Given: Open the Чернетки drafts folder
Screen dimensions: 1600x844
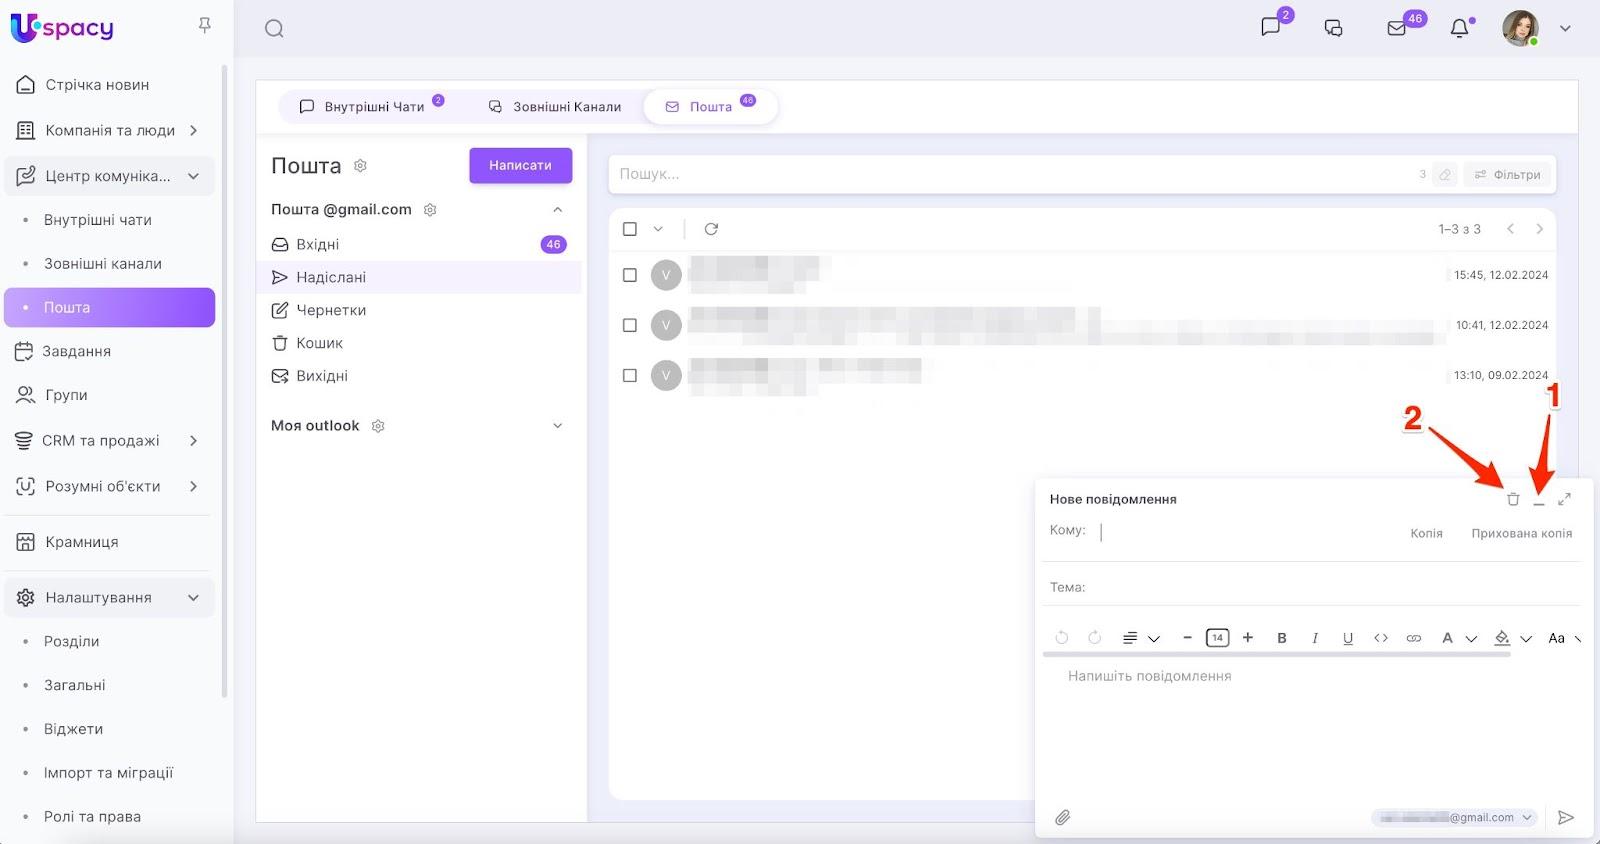Looking at the screenshot, I should (x=420, y=311).
